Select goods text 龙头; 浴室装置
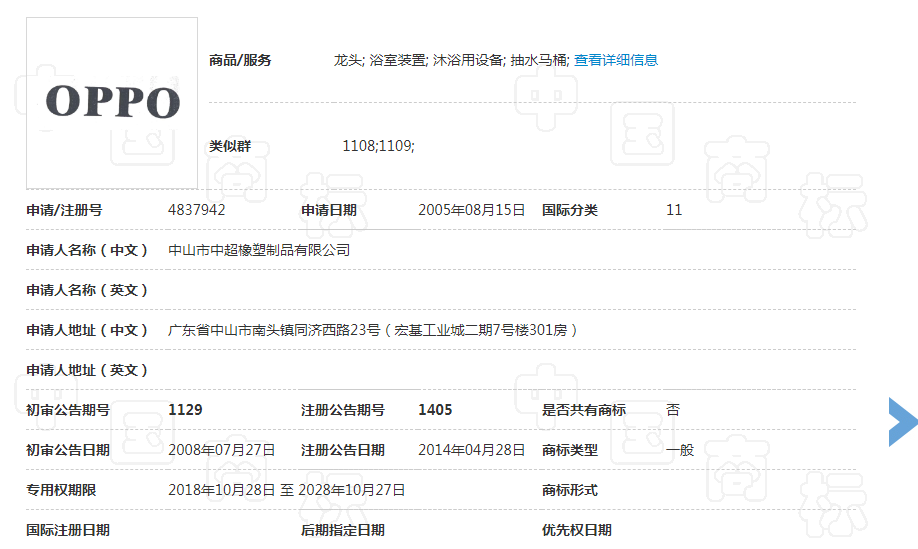The height and width of the screenshot is (549, 918). [380, 60]
